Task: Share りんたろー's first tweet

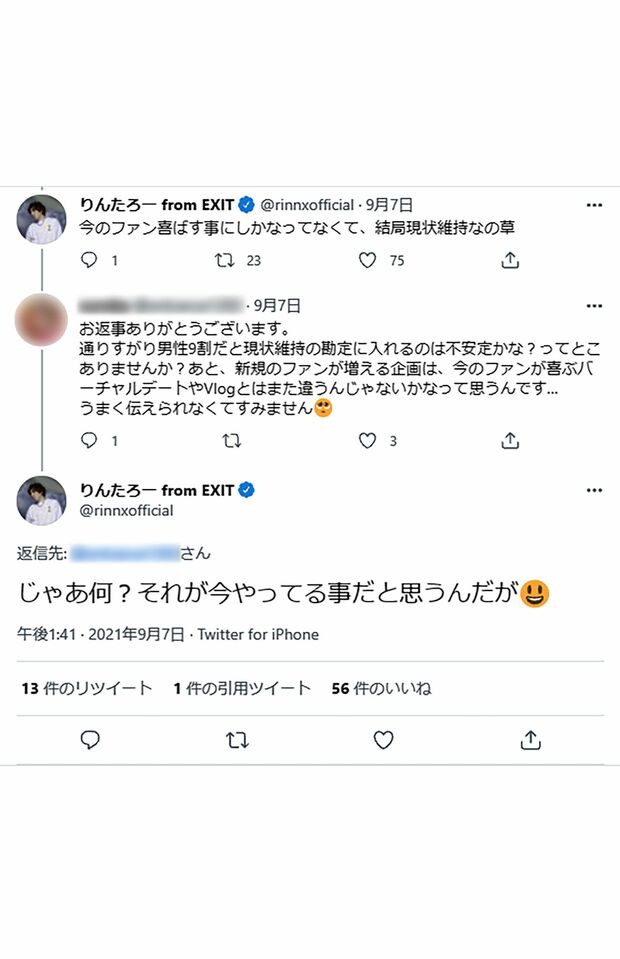Action: (x=510, y=260)
